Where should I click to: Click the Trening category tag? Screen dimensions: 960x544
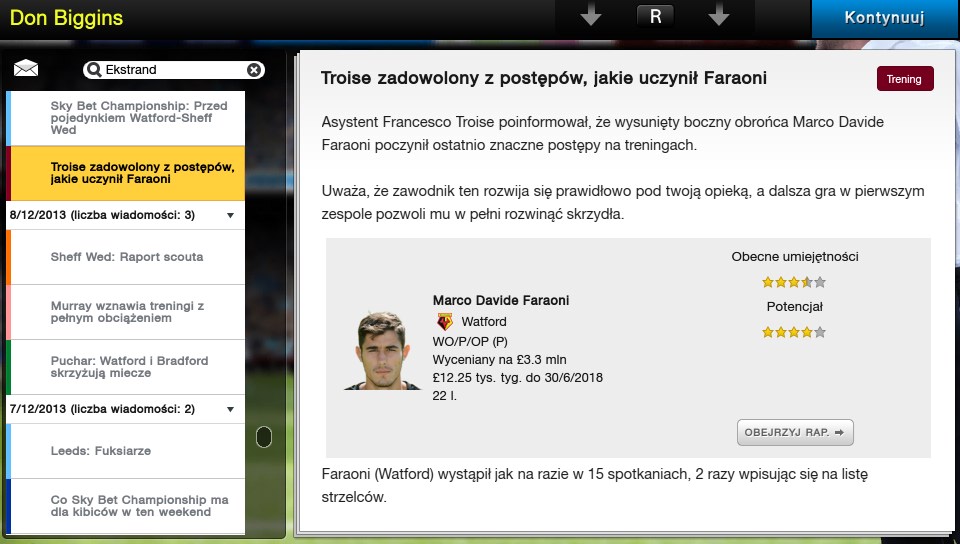coord(904,79)
